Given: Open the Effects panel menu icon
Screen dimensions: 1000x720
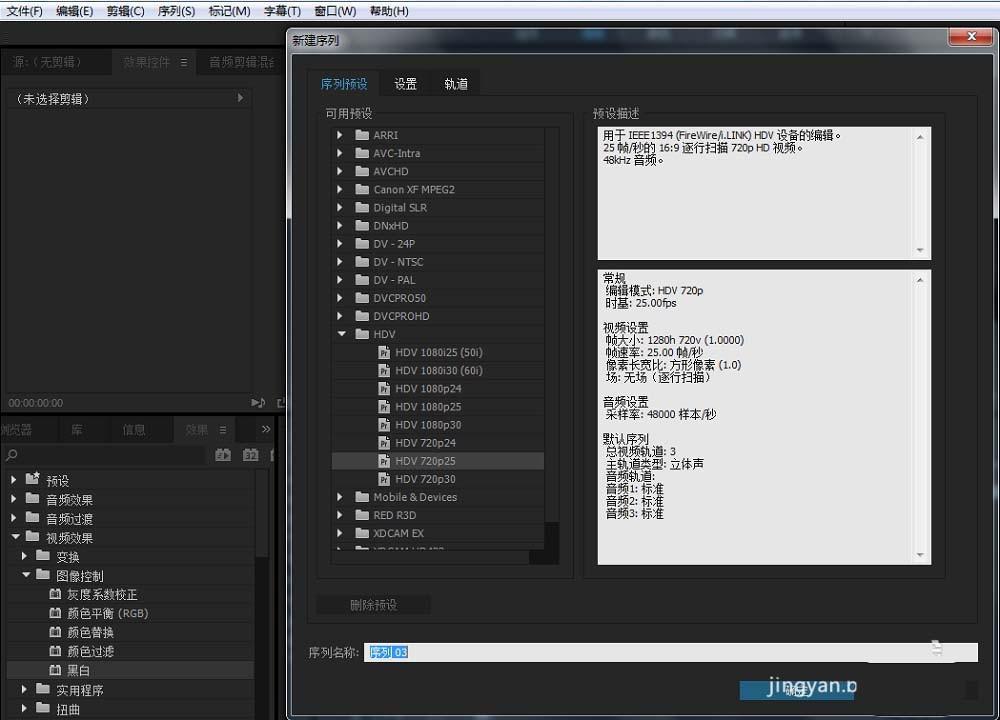Looking at the screenshot, I should [222, 430].
